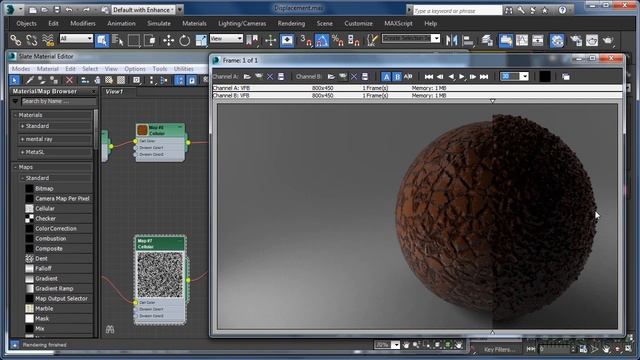
Task: Open zoom percentage dropdown in Slate editor
Action: click(x=395, y=345)
